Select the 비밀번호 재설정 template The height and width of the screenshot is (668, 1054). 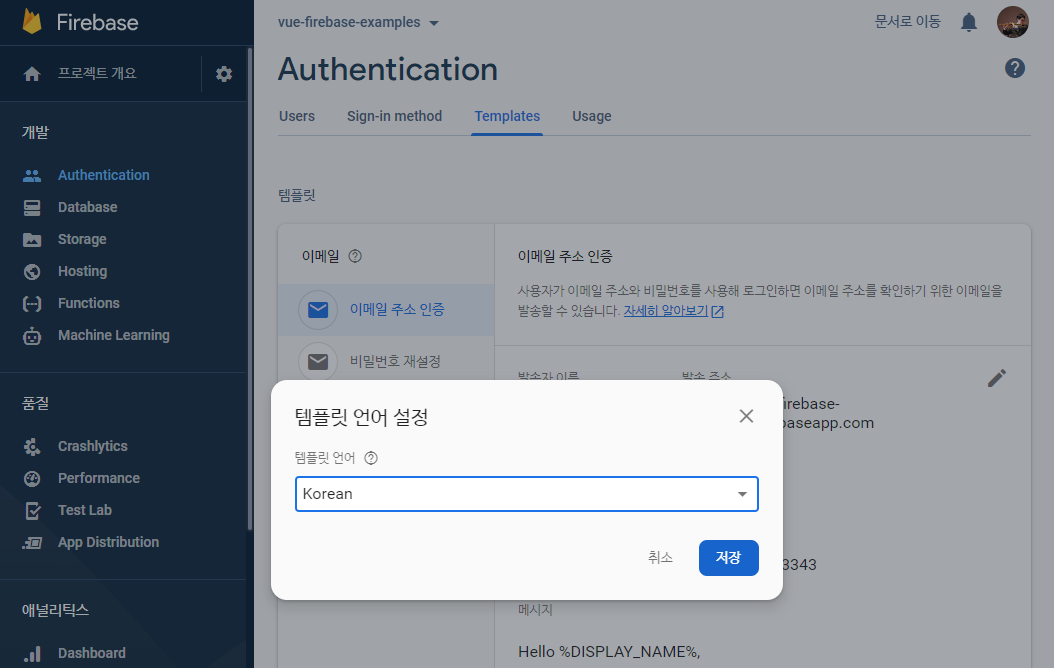tap(386, 362)
